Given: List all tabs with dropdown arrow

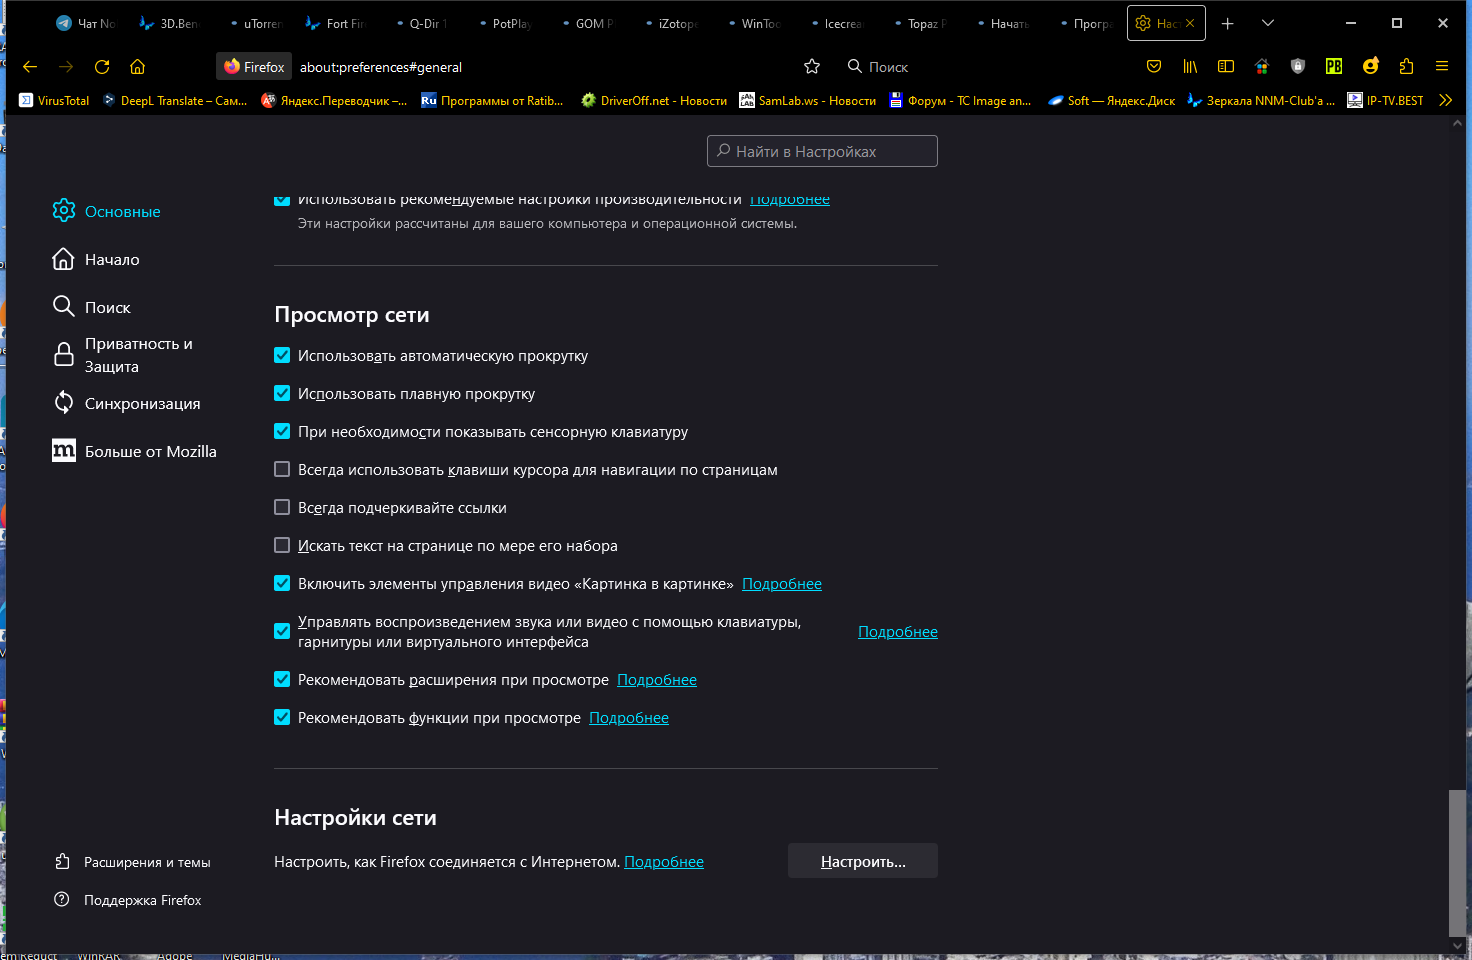Looking at the screenshot, I should 1268,23.
